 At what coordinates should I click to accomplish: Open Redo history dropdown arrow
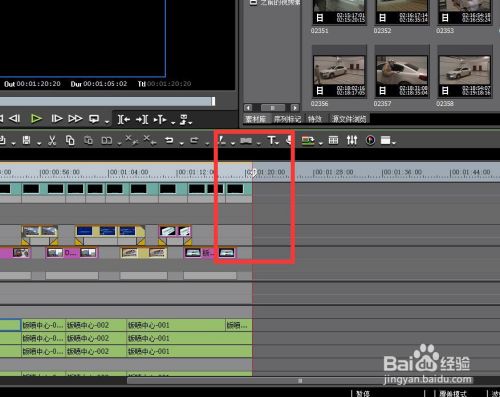(207, 144)
